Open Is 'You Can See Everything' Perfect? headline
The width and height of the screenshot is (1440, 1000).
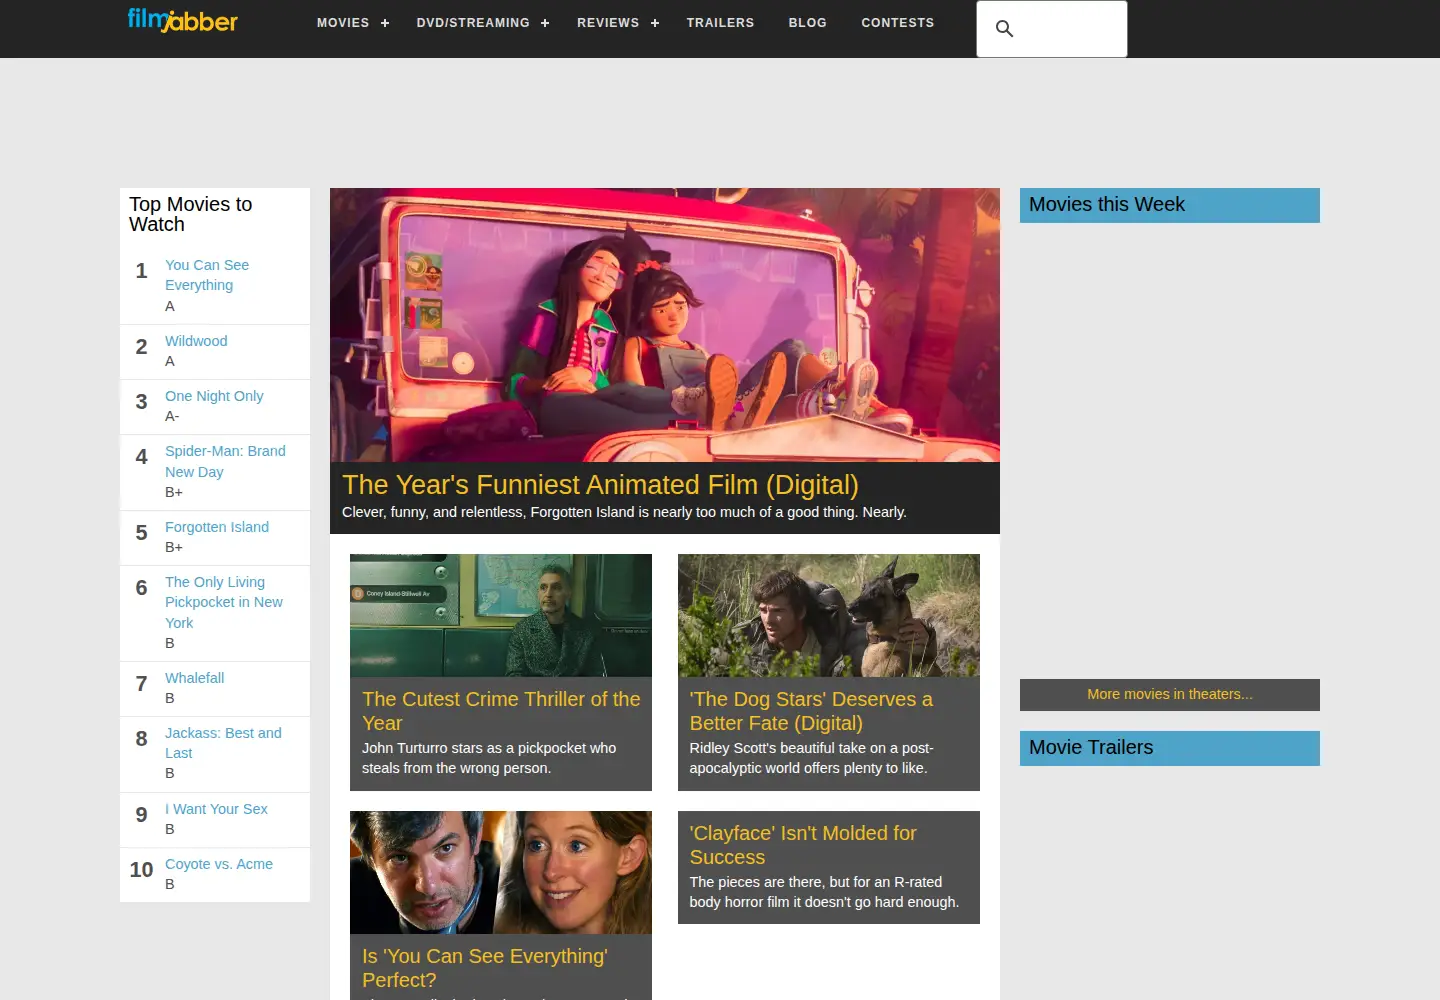tap(485, 968)
